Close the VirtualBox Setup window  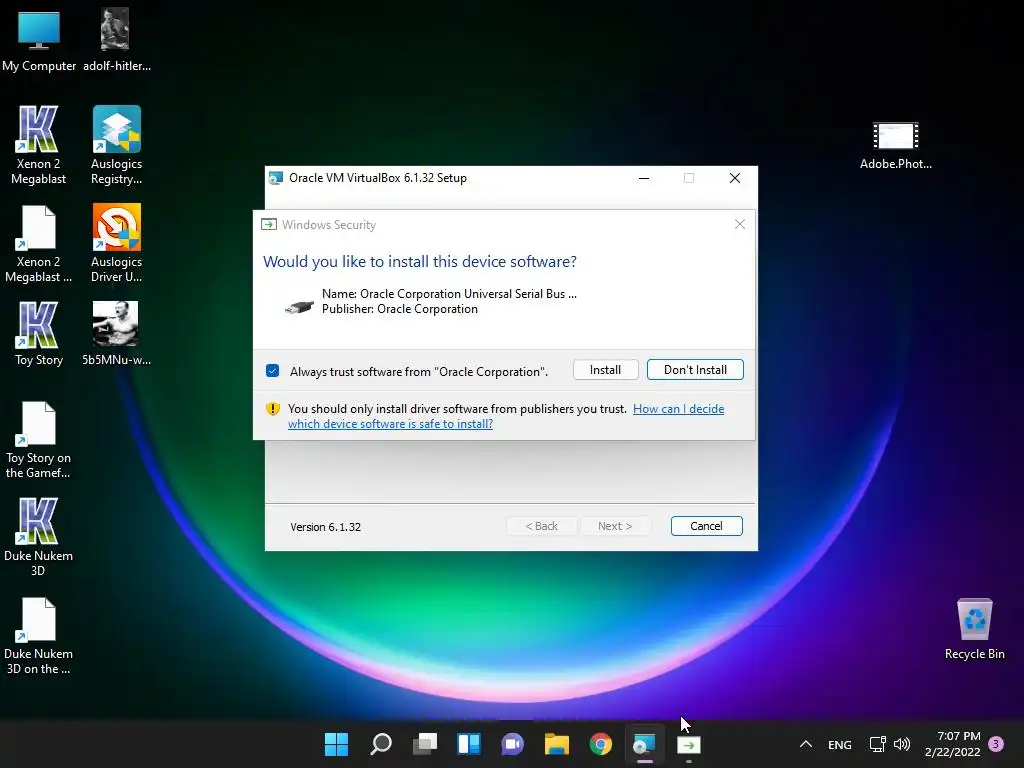[735, 178]
